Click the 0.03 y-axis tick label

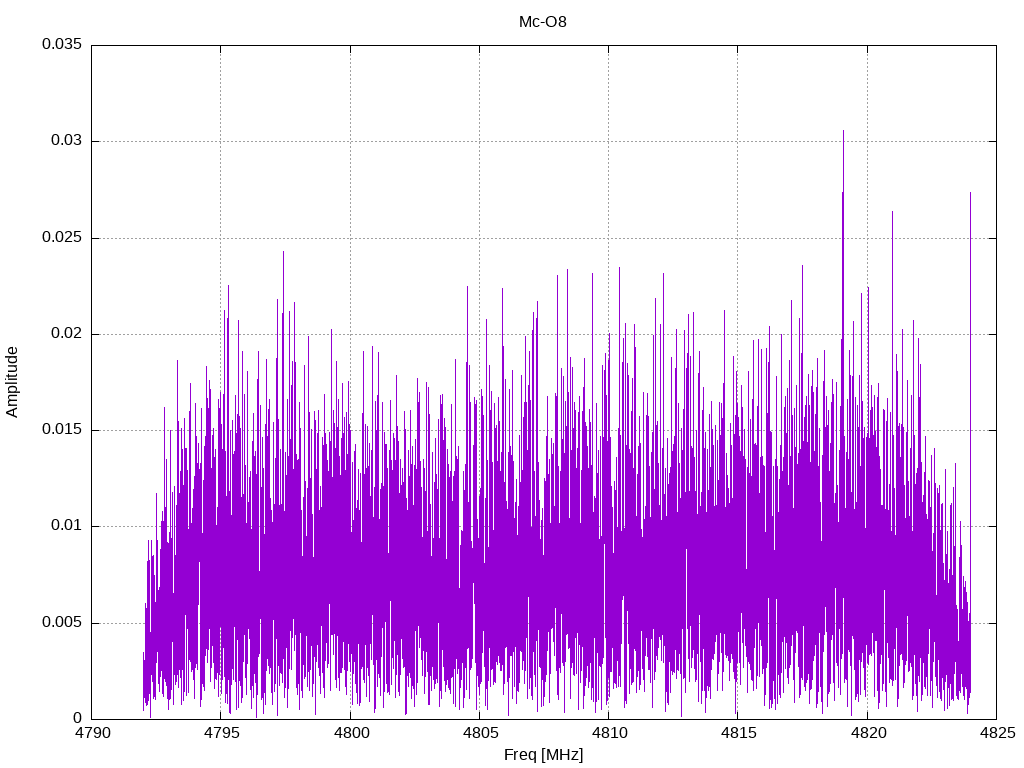pos(65,141)
